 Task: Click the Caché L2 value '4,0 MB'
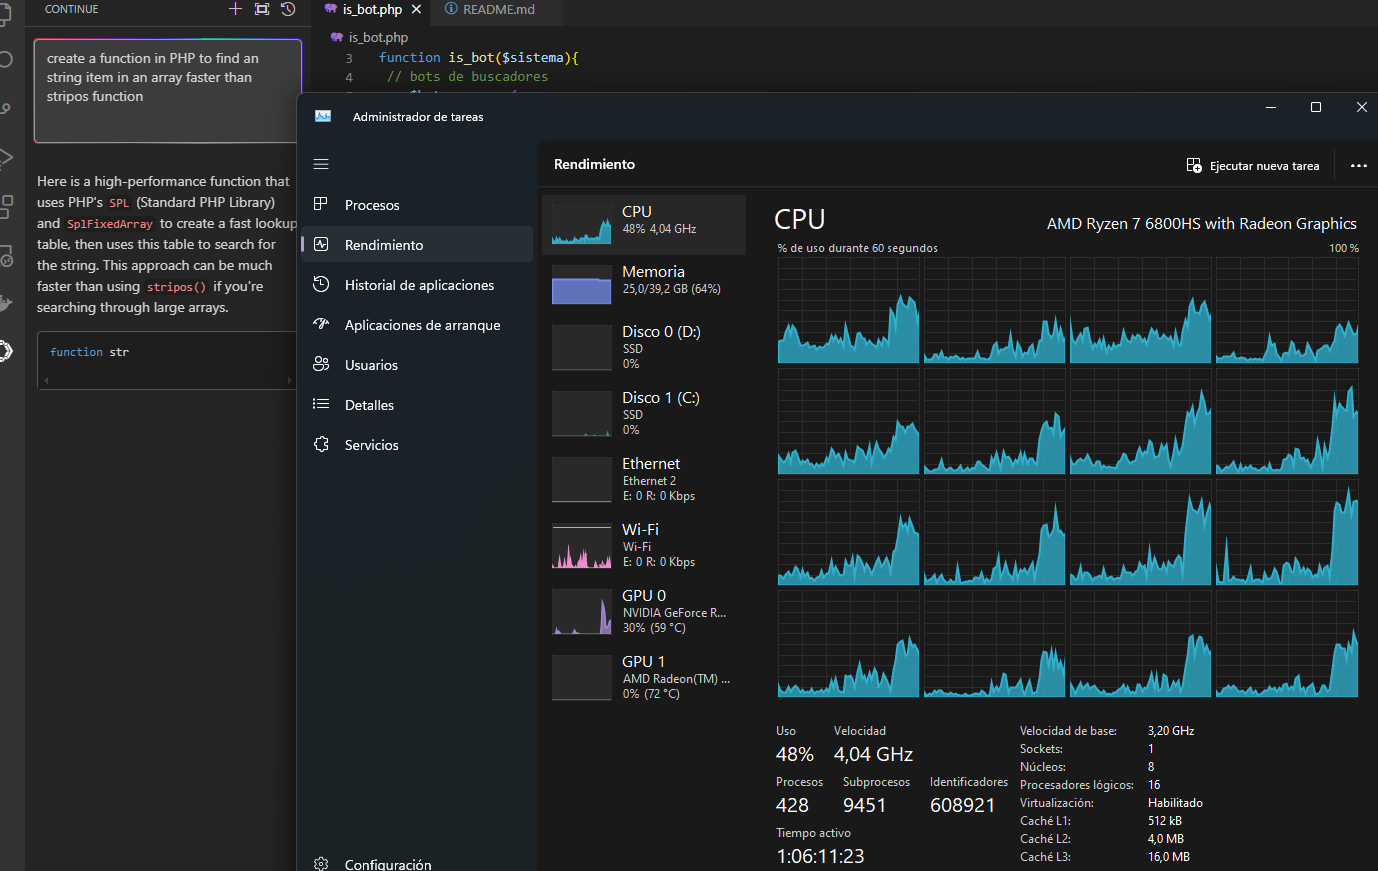pyautogui.click(x=1166, y=839)
